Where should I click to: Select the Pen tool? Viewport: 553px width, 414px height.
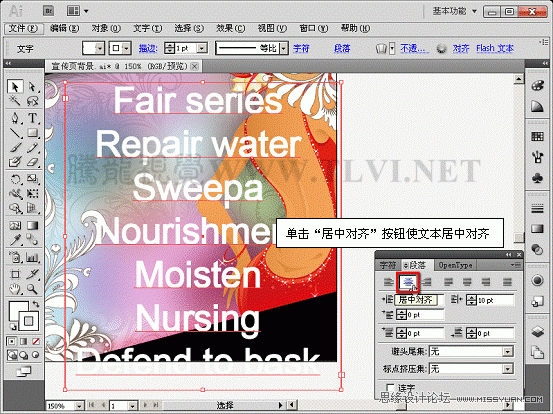click(15, 118)
